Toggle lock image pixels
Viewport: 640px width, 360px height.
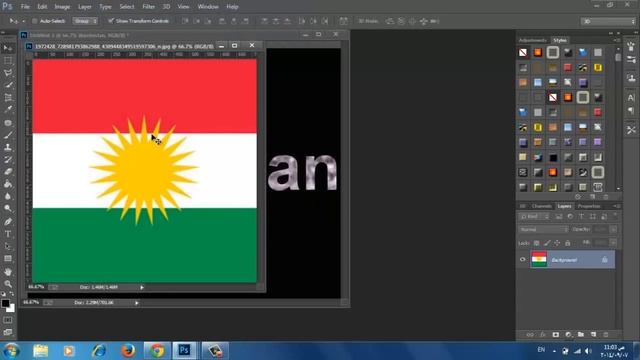547,243
